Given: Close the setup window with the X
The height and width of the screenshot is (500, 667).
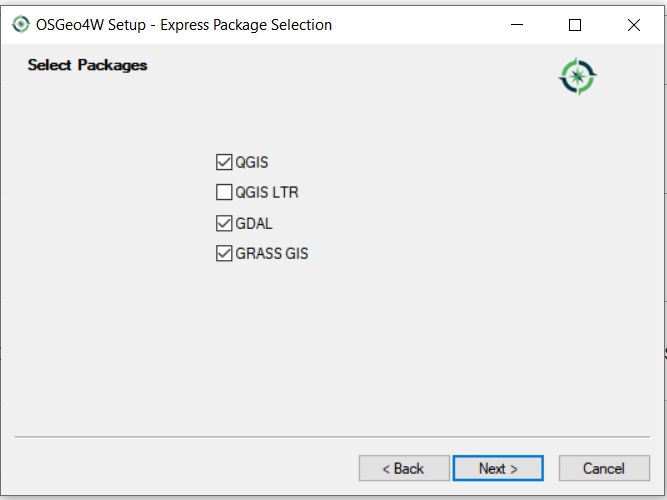Looking at the screenshot, I should pos(633,25).
